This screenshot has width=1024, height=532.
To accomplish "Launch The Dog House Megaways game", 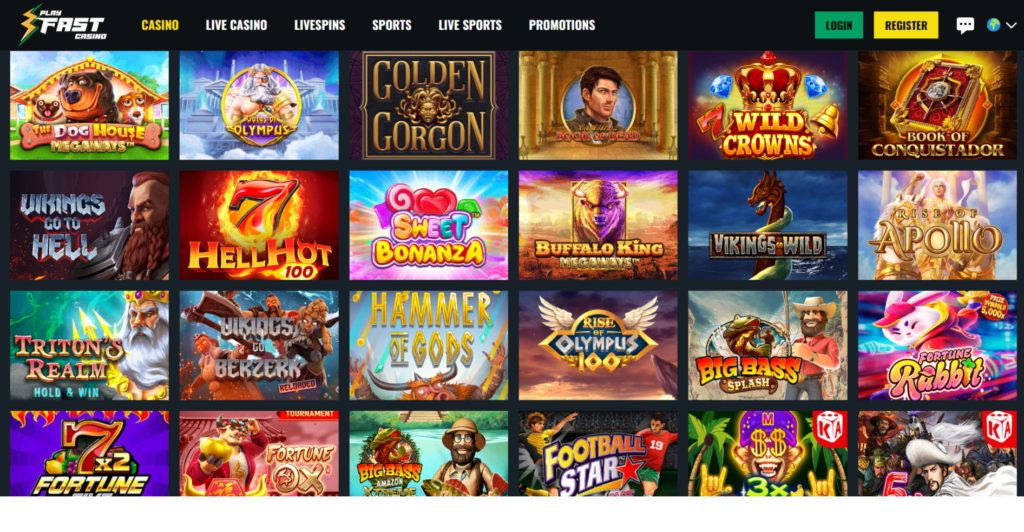I will tap(89, 105).
